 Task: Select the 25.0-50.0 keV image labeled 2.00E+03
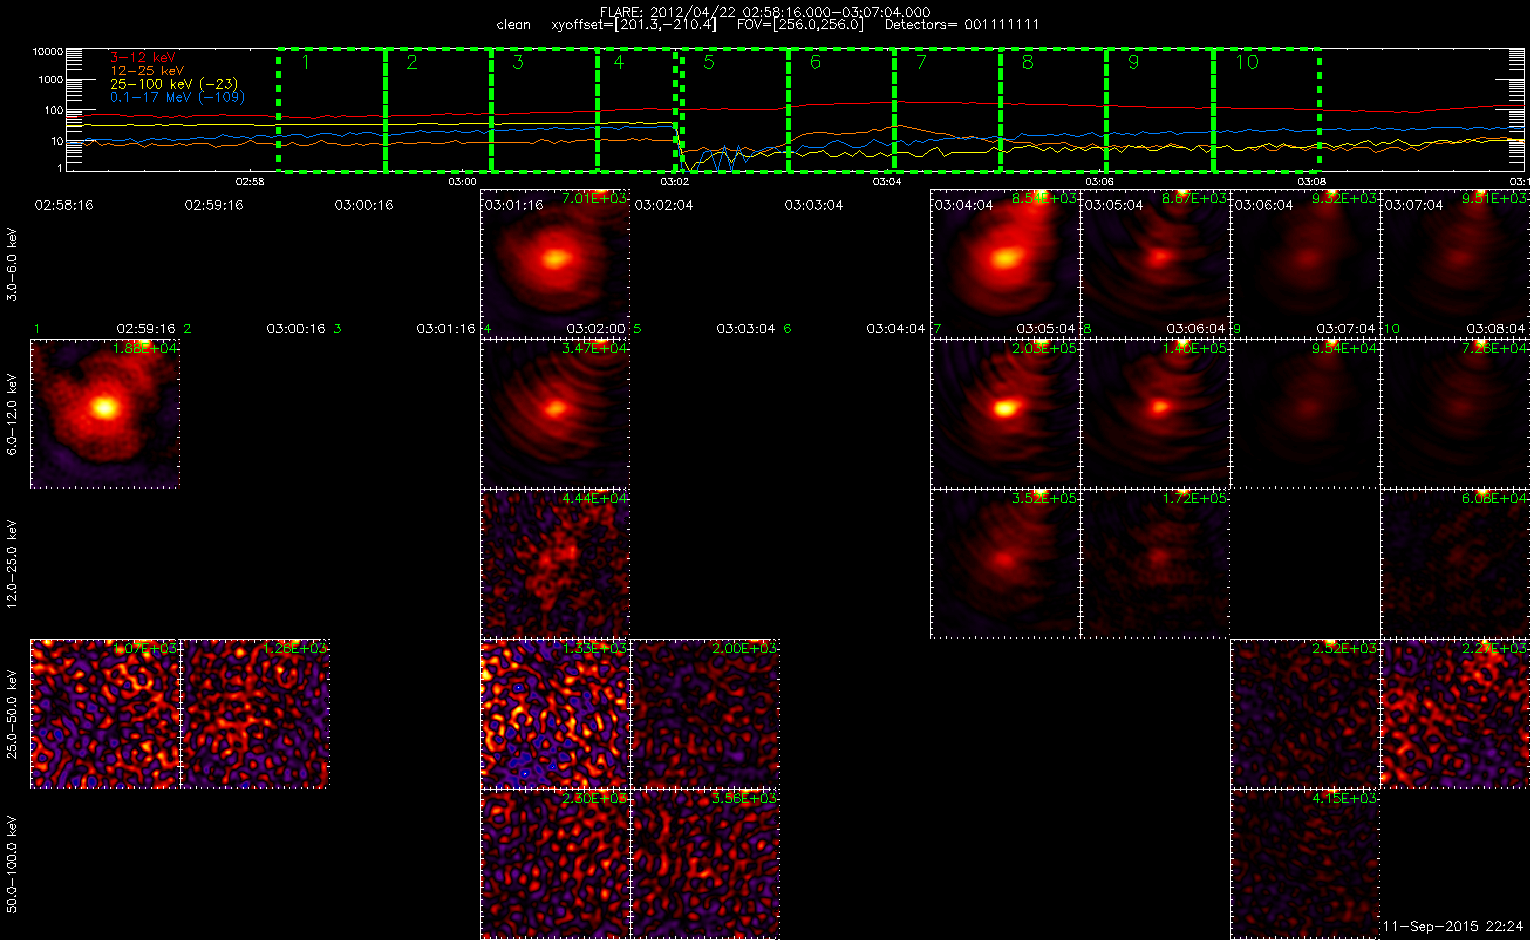click(x=705, y=714)
